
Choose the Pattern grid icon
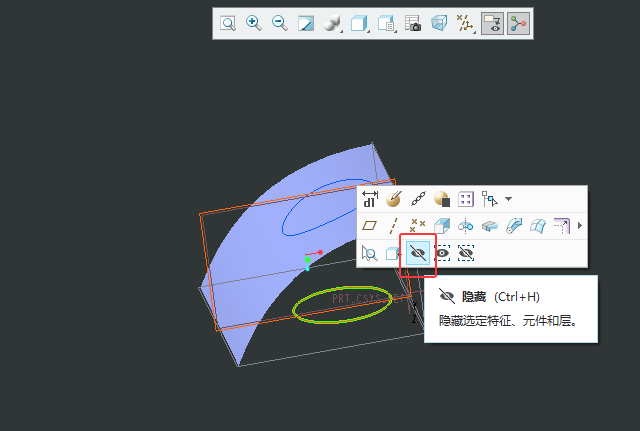pos(466,199)
